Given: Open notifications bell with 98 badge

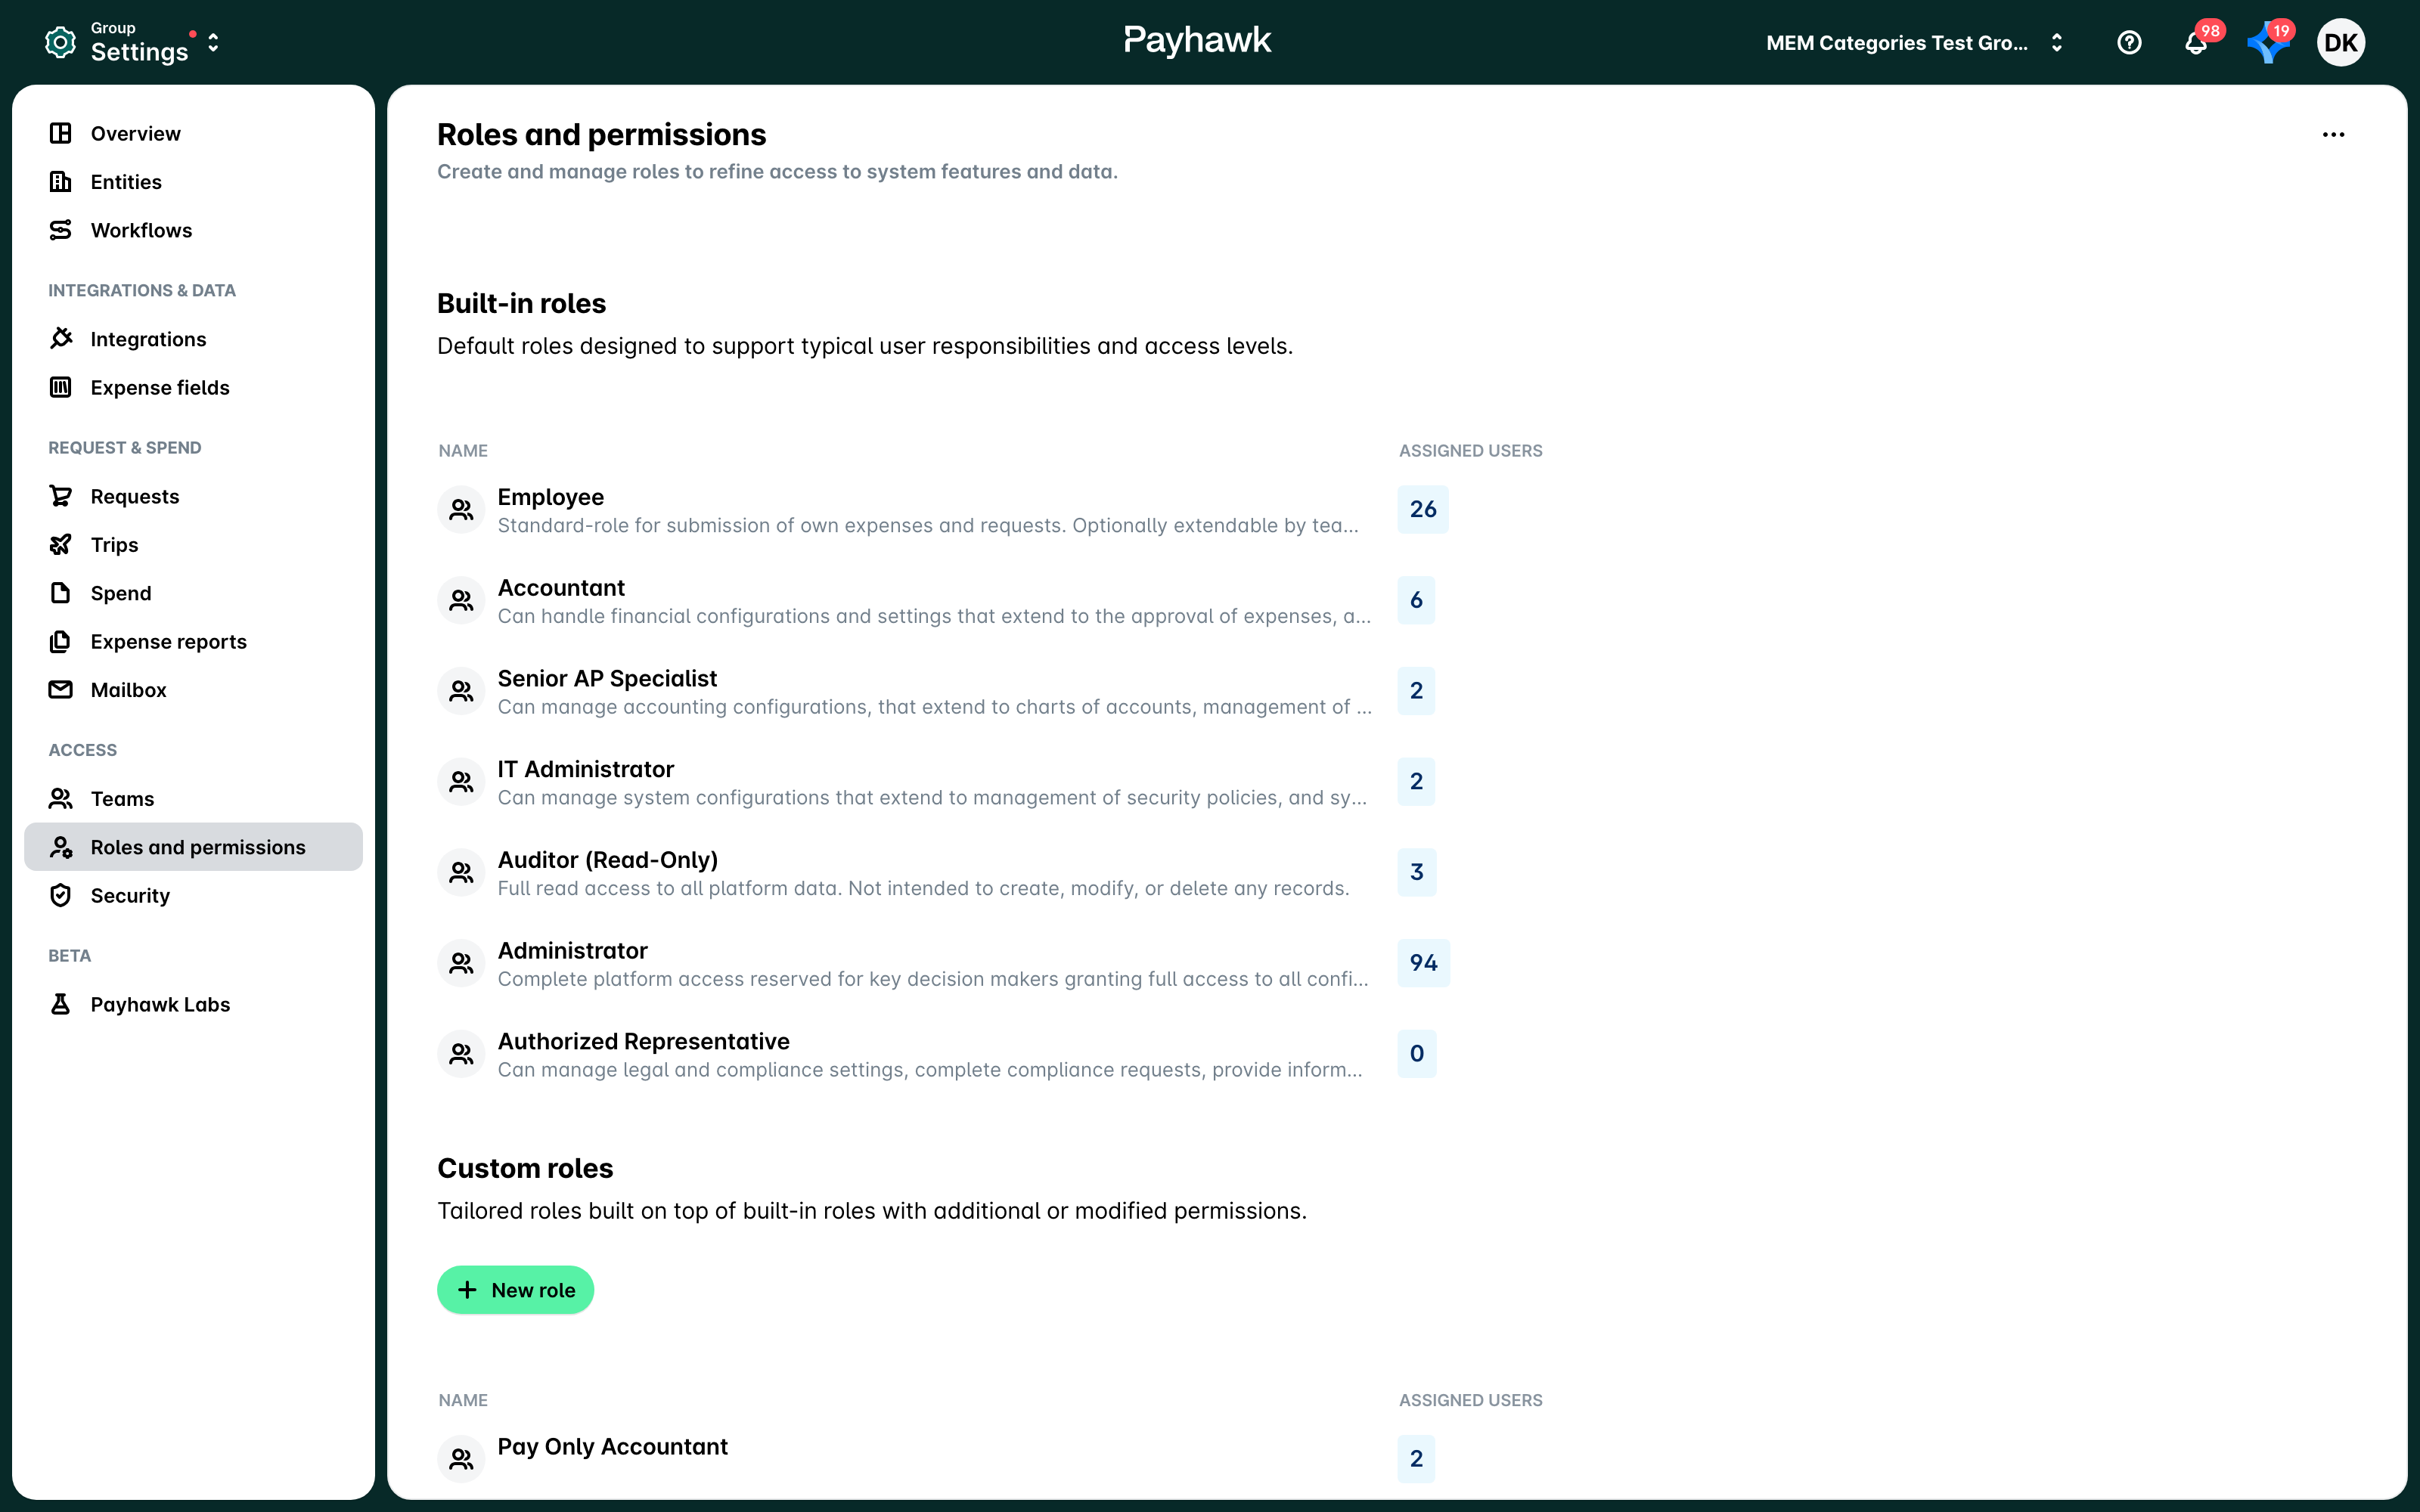Looking at the screenshot, I should [x=2196, y=42].
